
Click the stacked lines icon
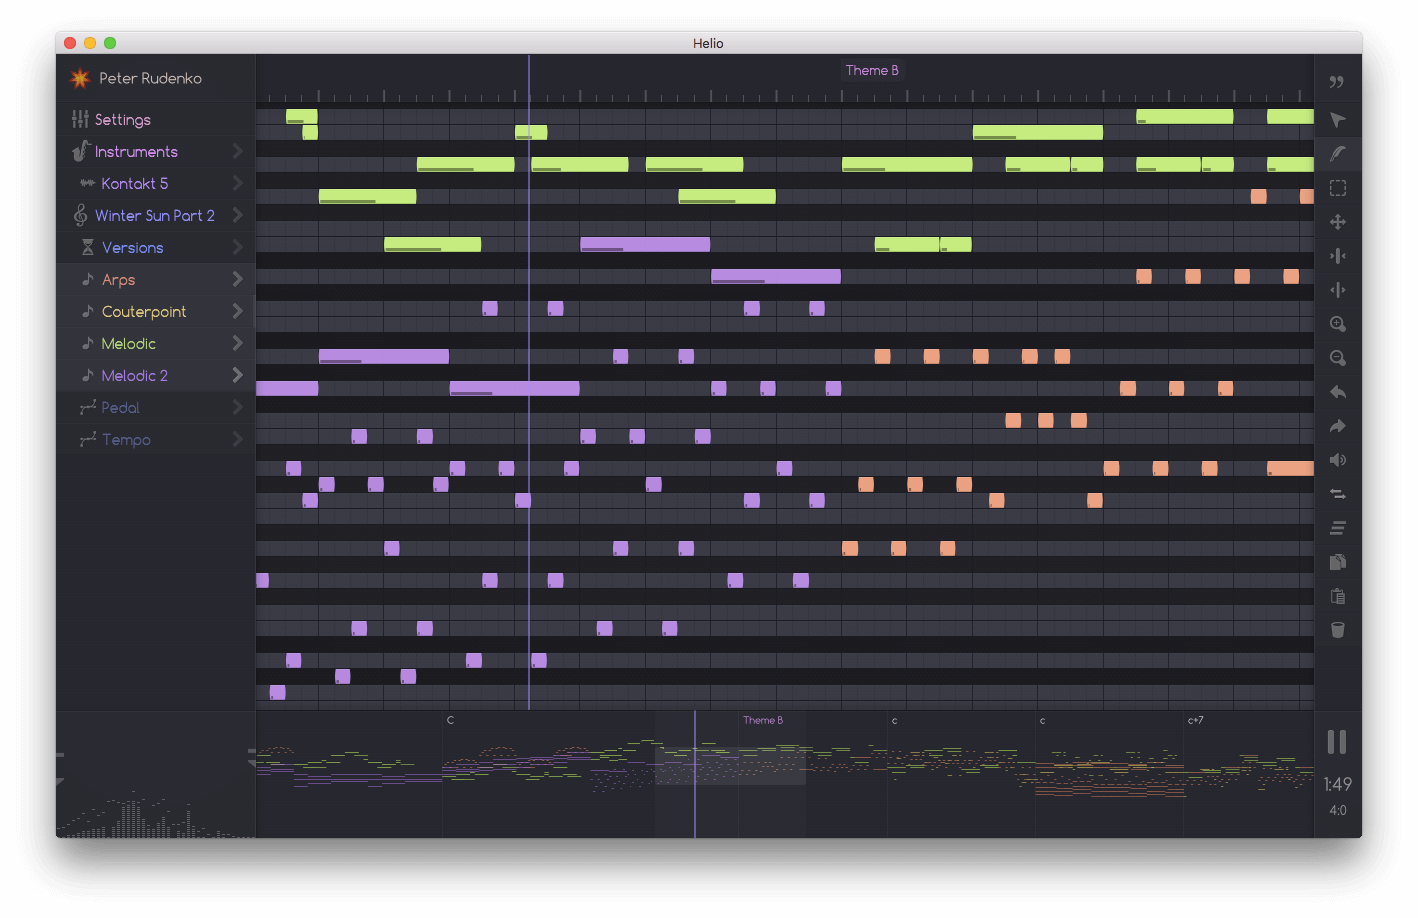coord(1337,528)
